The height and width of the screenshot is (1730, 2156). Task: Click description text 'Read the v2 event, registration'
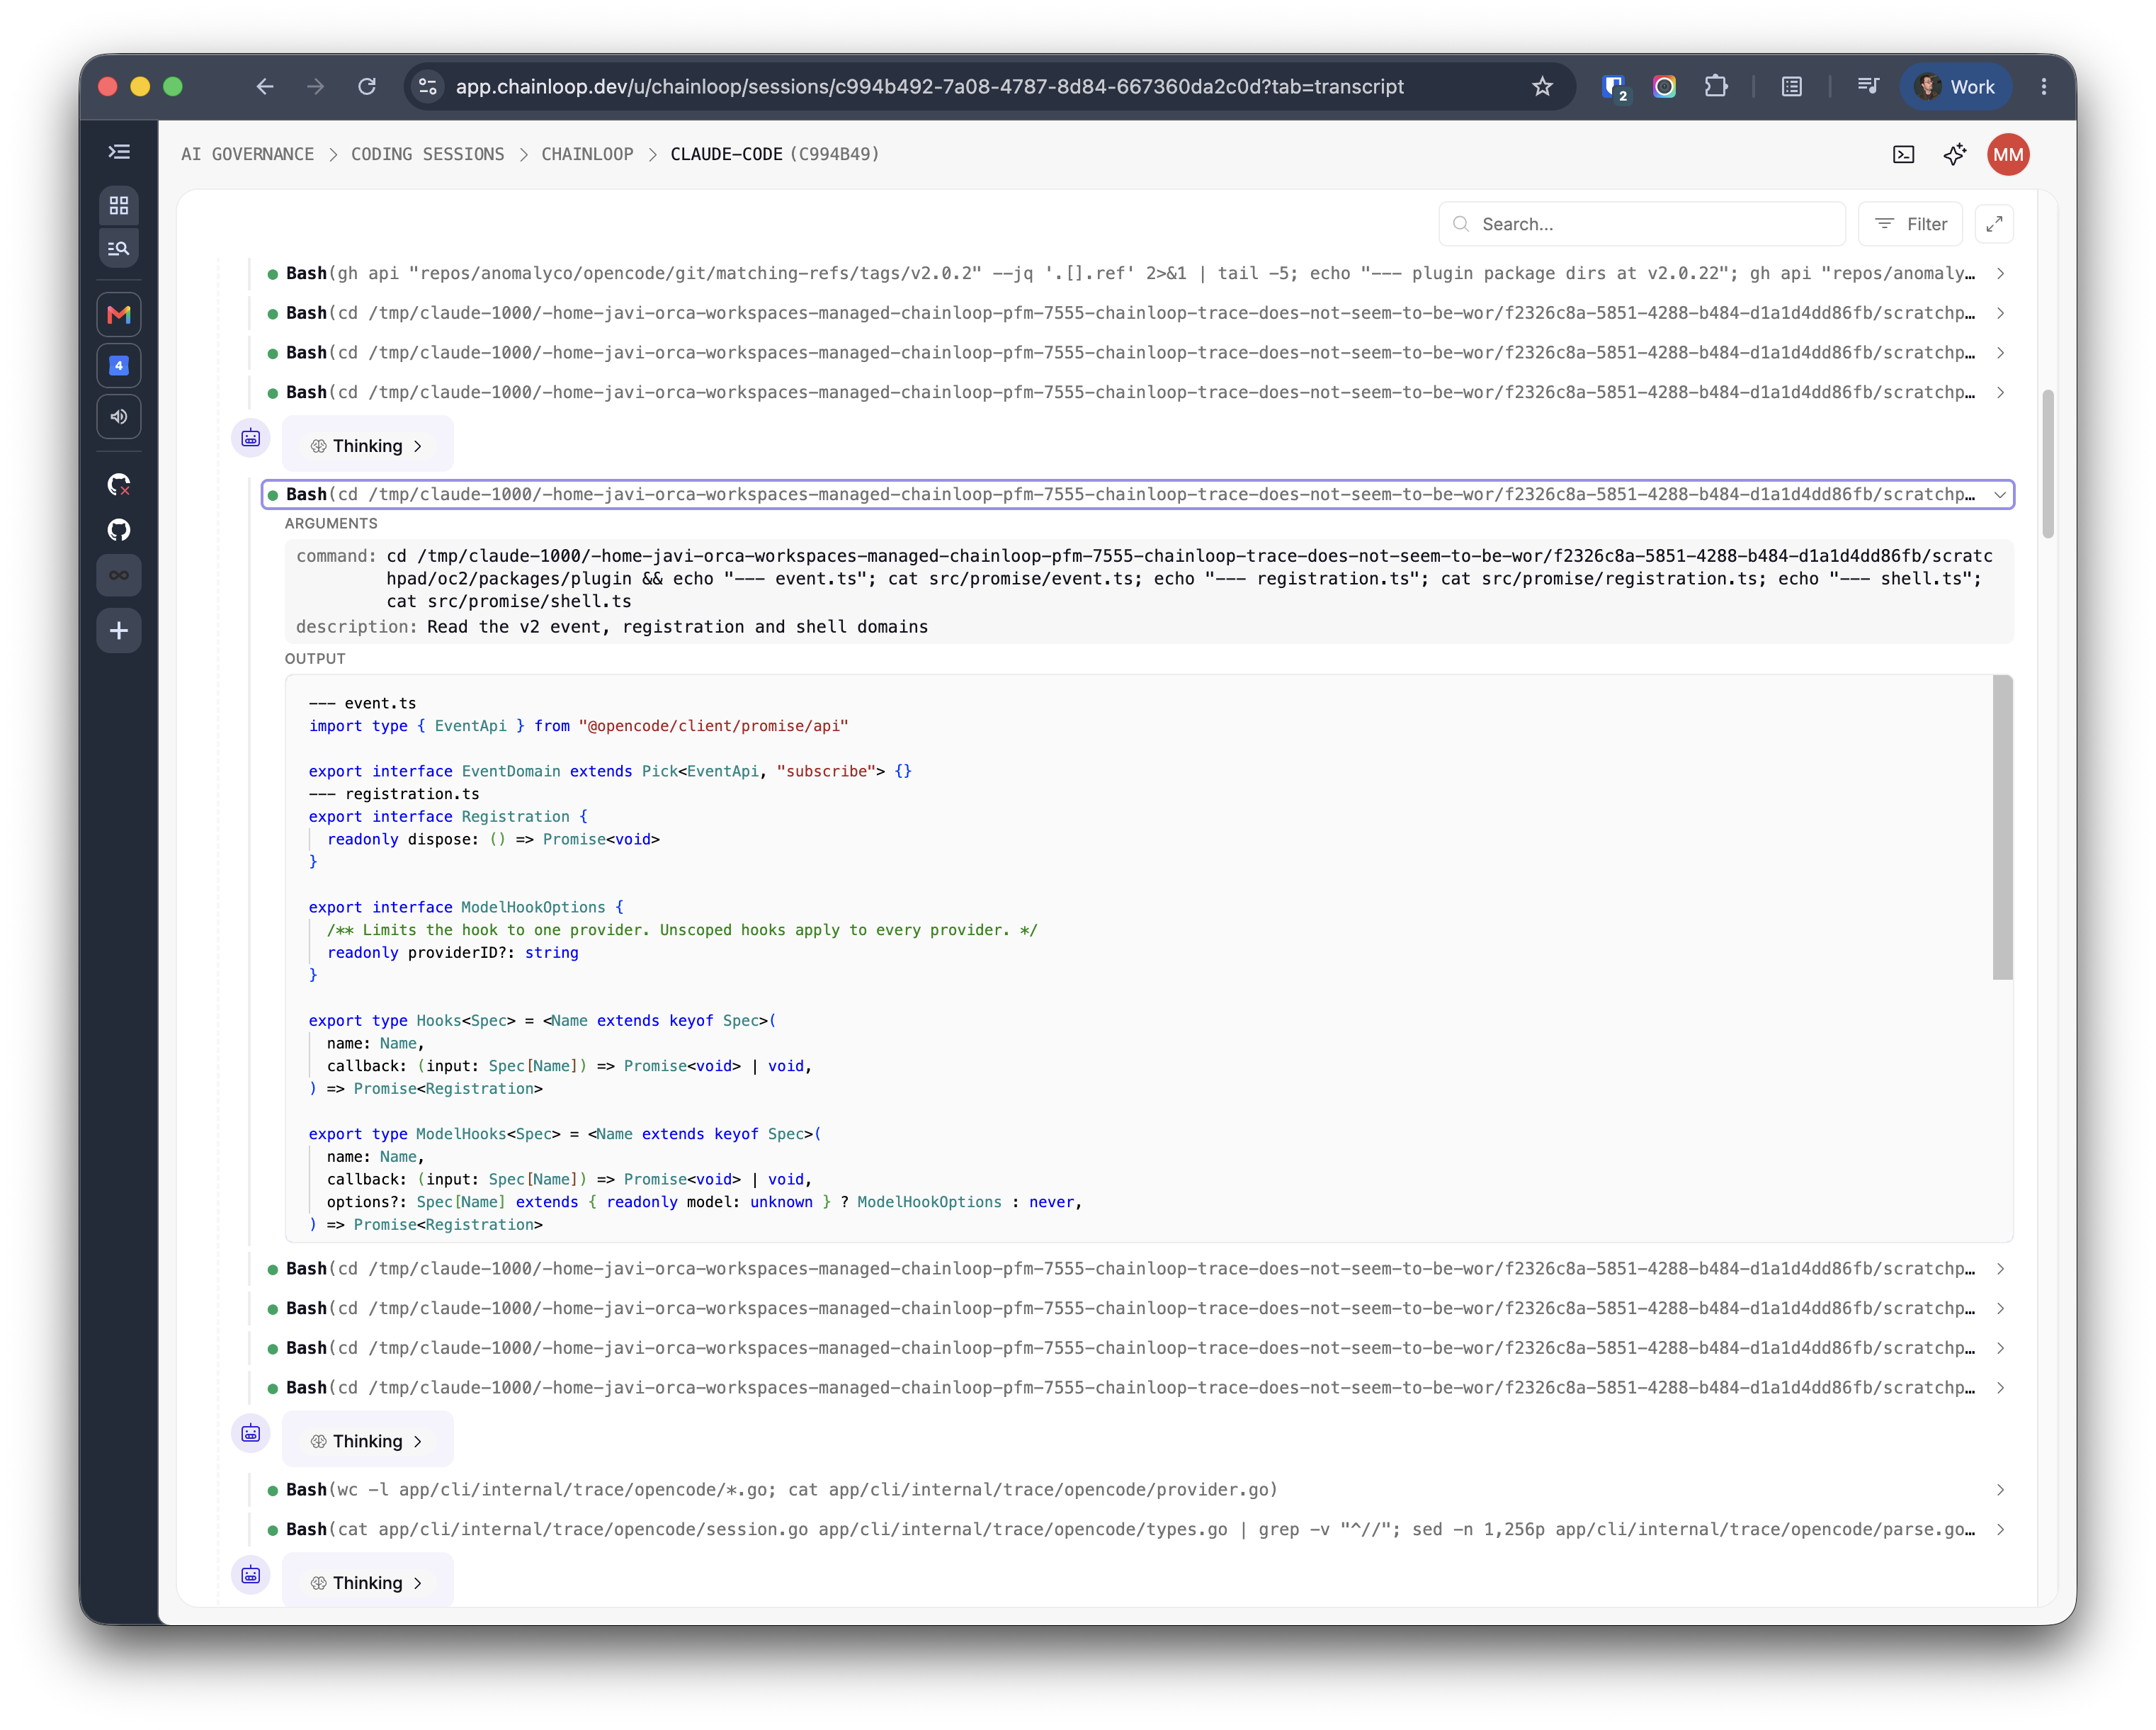pyautogui.click(x=678, y=627)
